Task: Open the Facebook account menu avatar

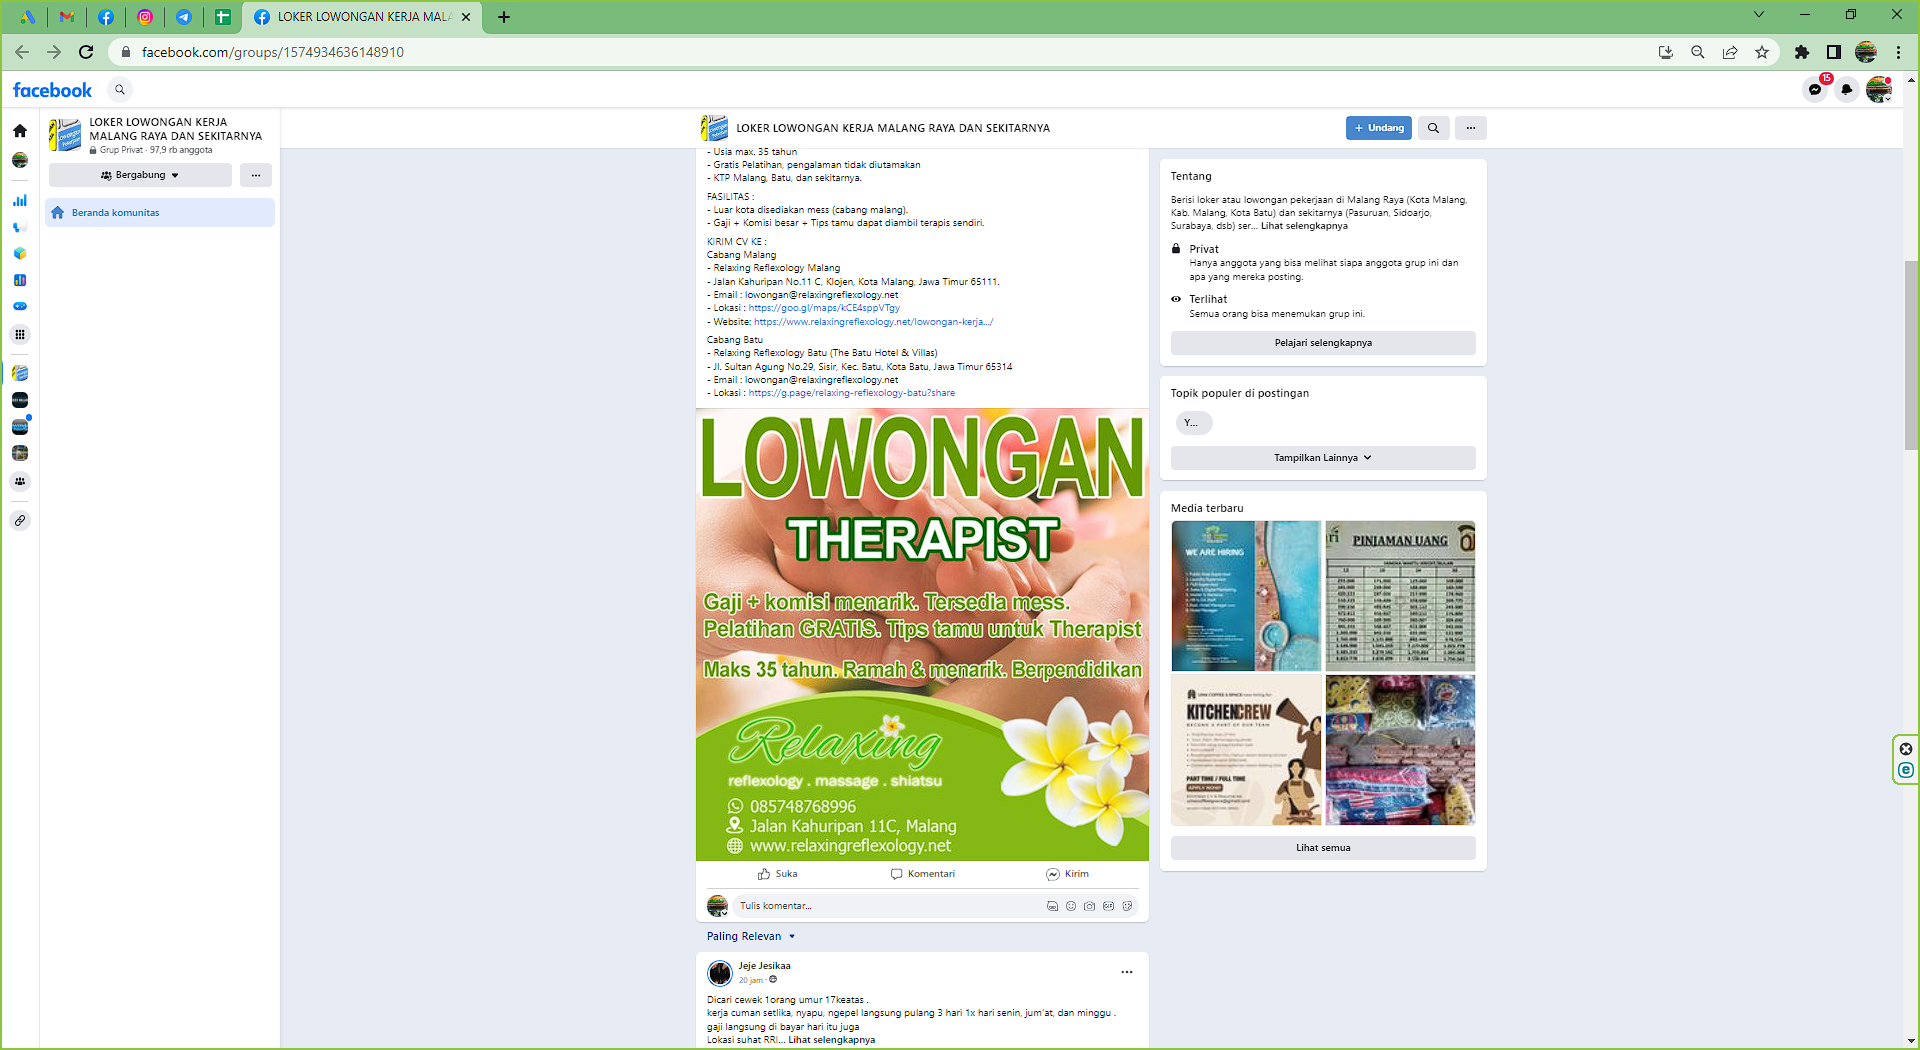Action: point(1879,90)
